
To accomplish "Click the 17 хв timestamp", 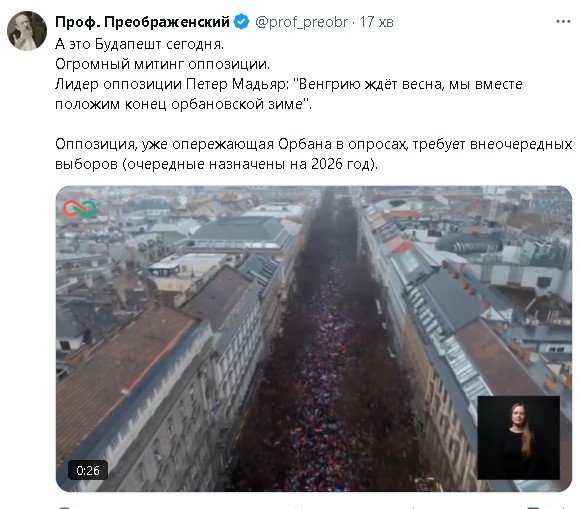I will point(376,22).
